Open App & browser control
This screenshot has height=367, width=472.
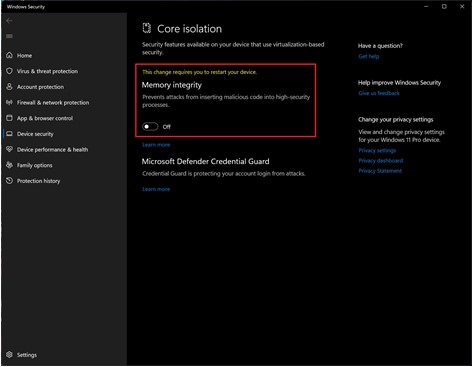pos(45,118)
